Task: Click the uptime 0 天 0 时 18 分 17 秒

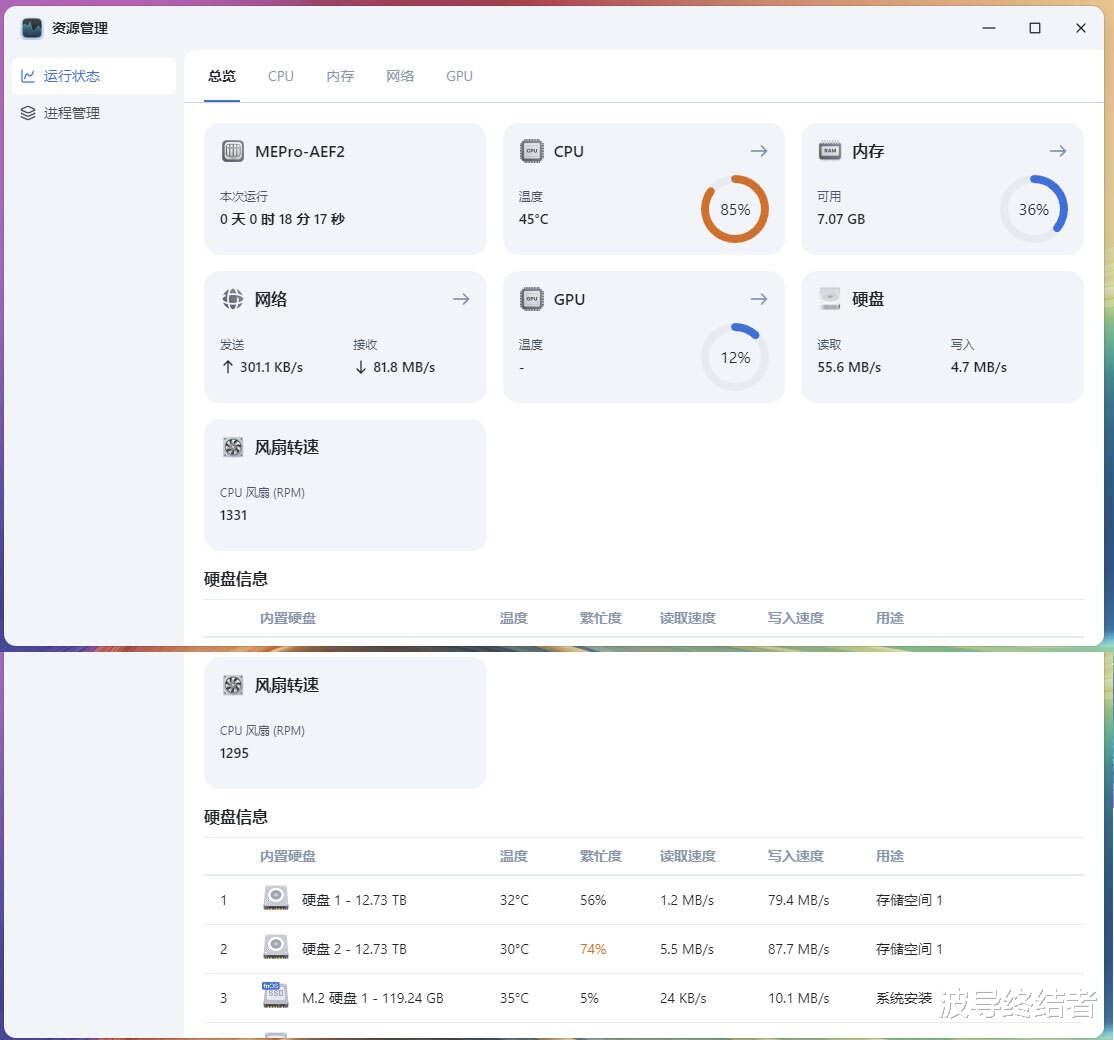Action: [x=282, y=219]
